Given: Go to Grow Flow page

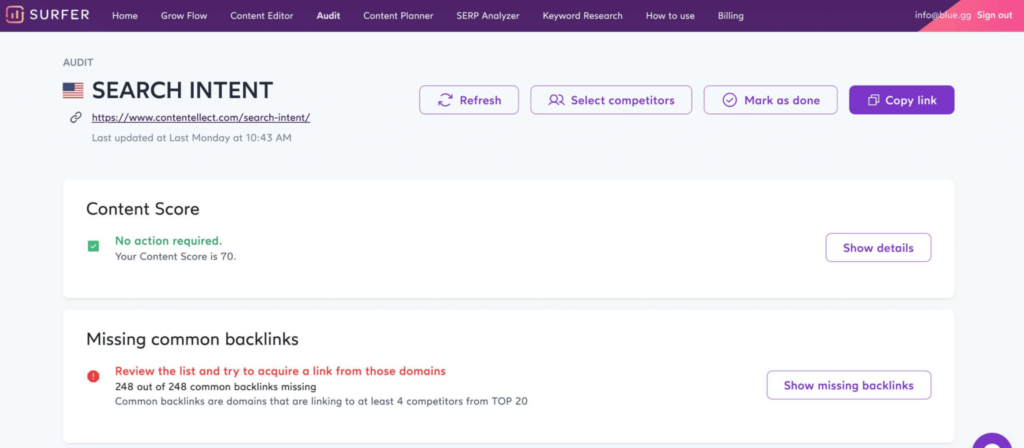Looking at the screenshot, I should pyautogui.click(x=184, y=16).
